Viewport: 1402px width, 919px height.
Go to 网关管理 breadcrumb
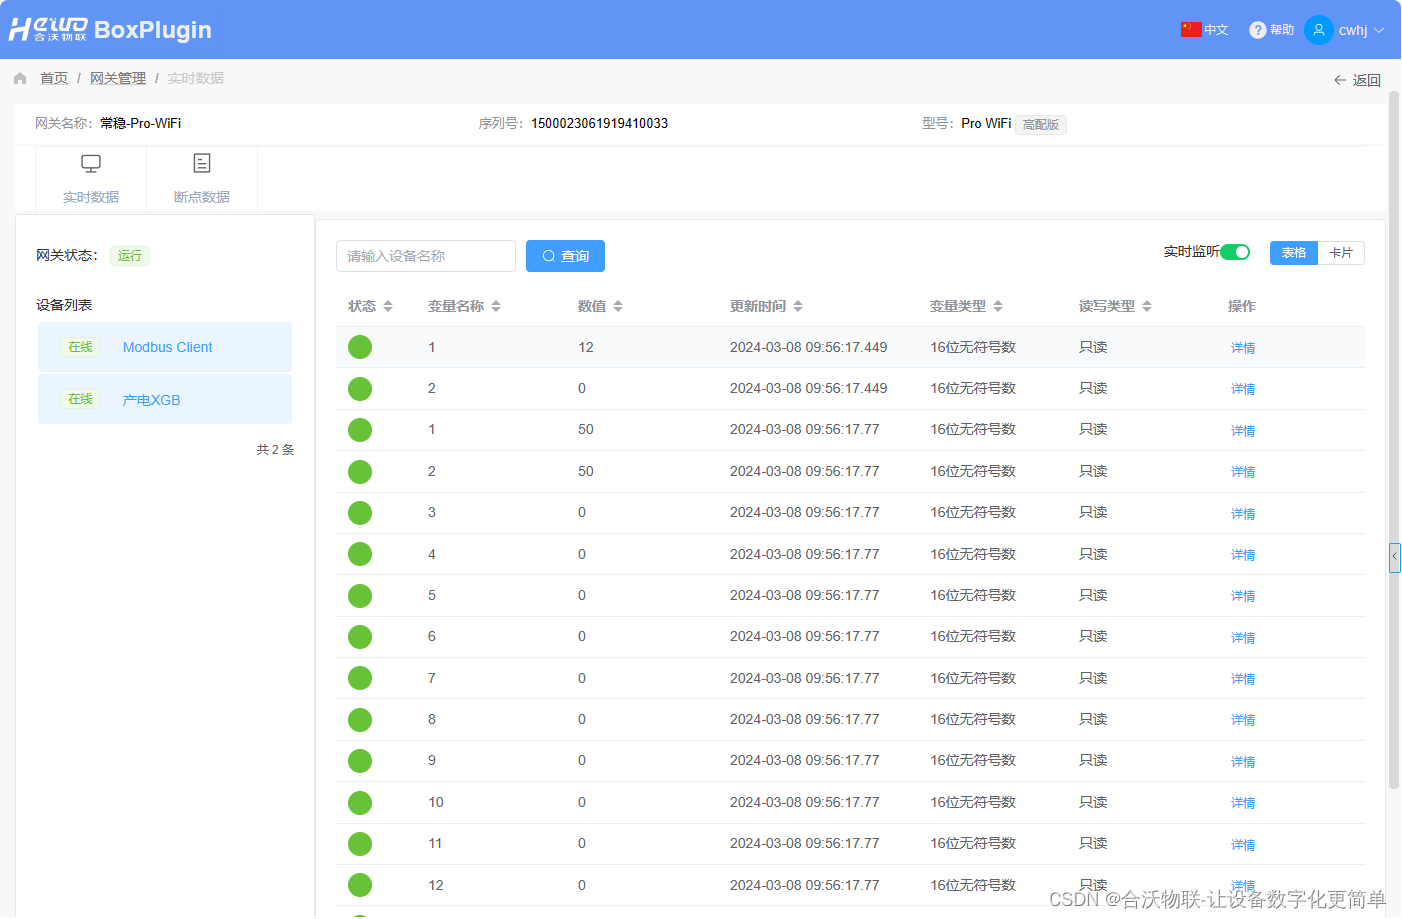click(118, 78)
